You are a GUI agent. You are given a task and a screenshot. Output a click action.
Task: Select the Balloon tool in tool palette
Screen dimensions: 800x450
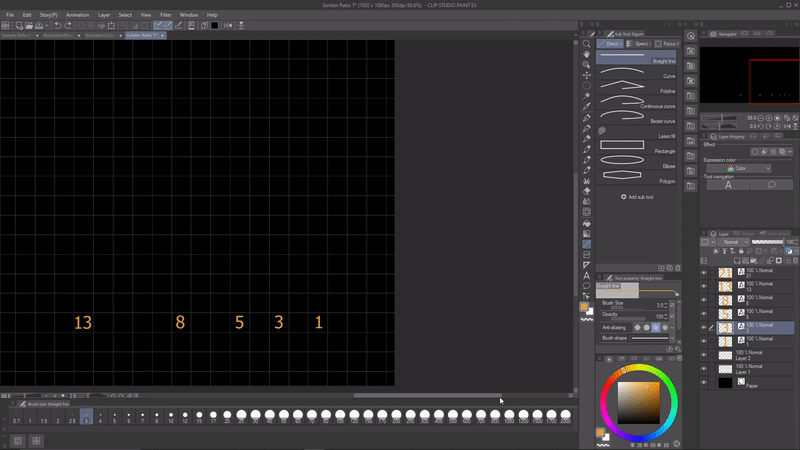587,286
